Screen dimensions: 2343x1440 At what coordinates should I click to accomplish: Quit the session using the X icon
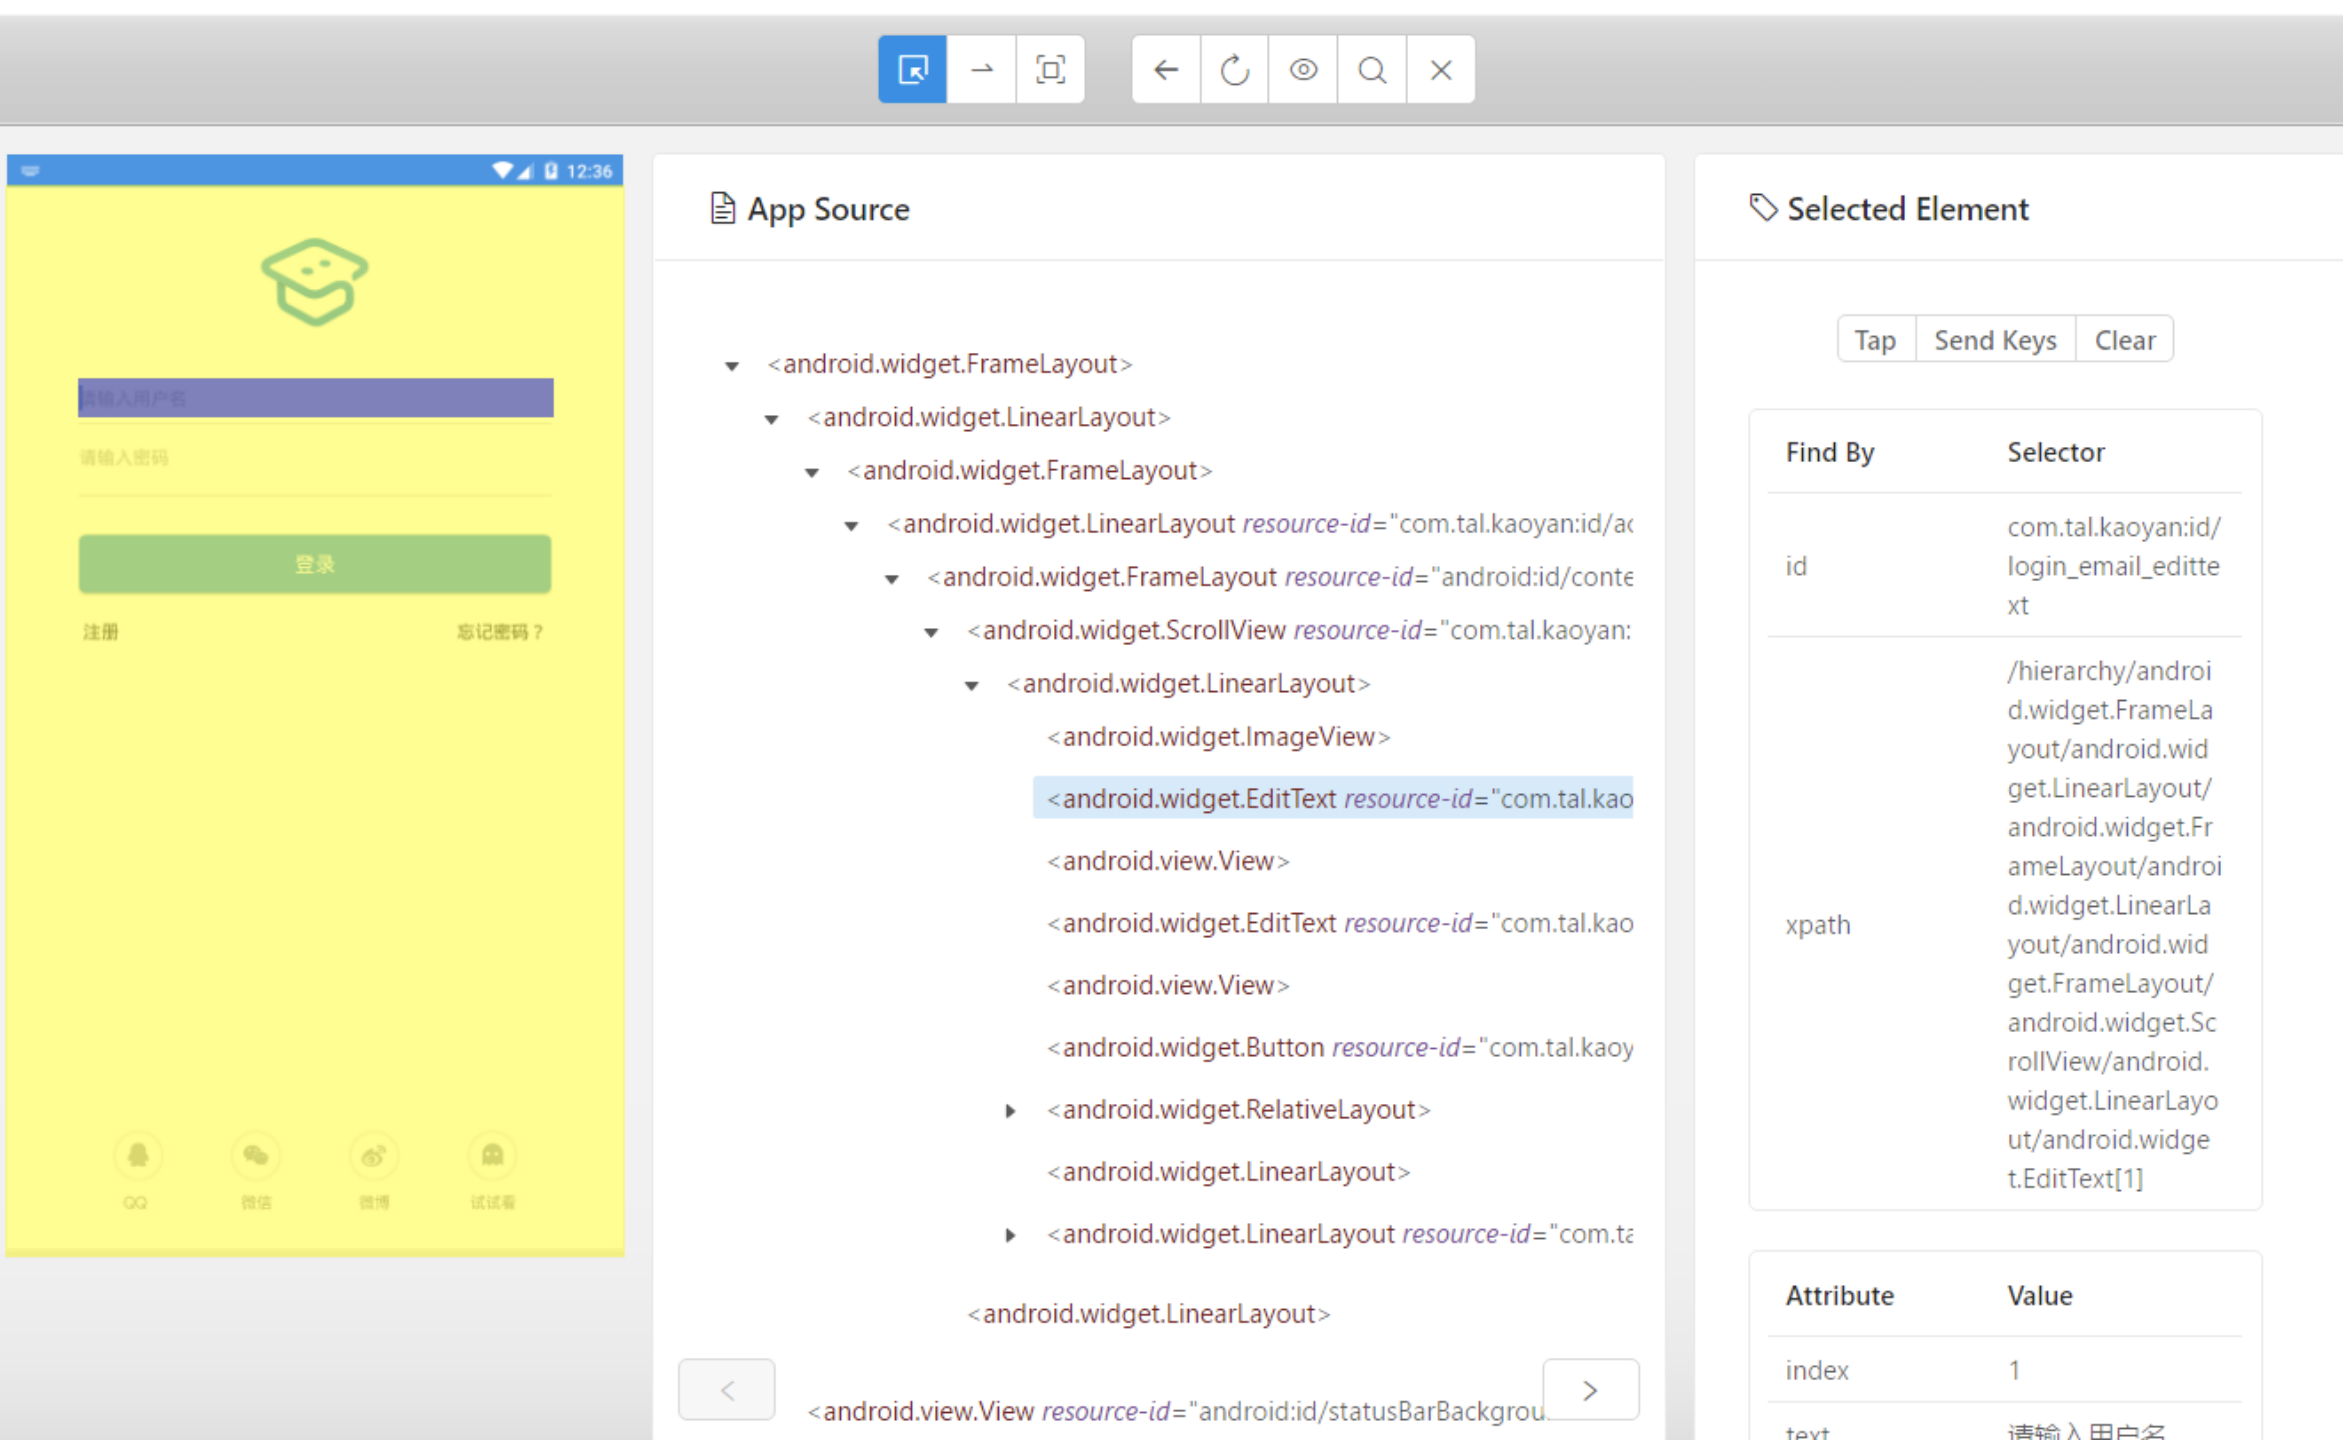coord(1440,70)
